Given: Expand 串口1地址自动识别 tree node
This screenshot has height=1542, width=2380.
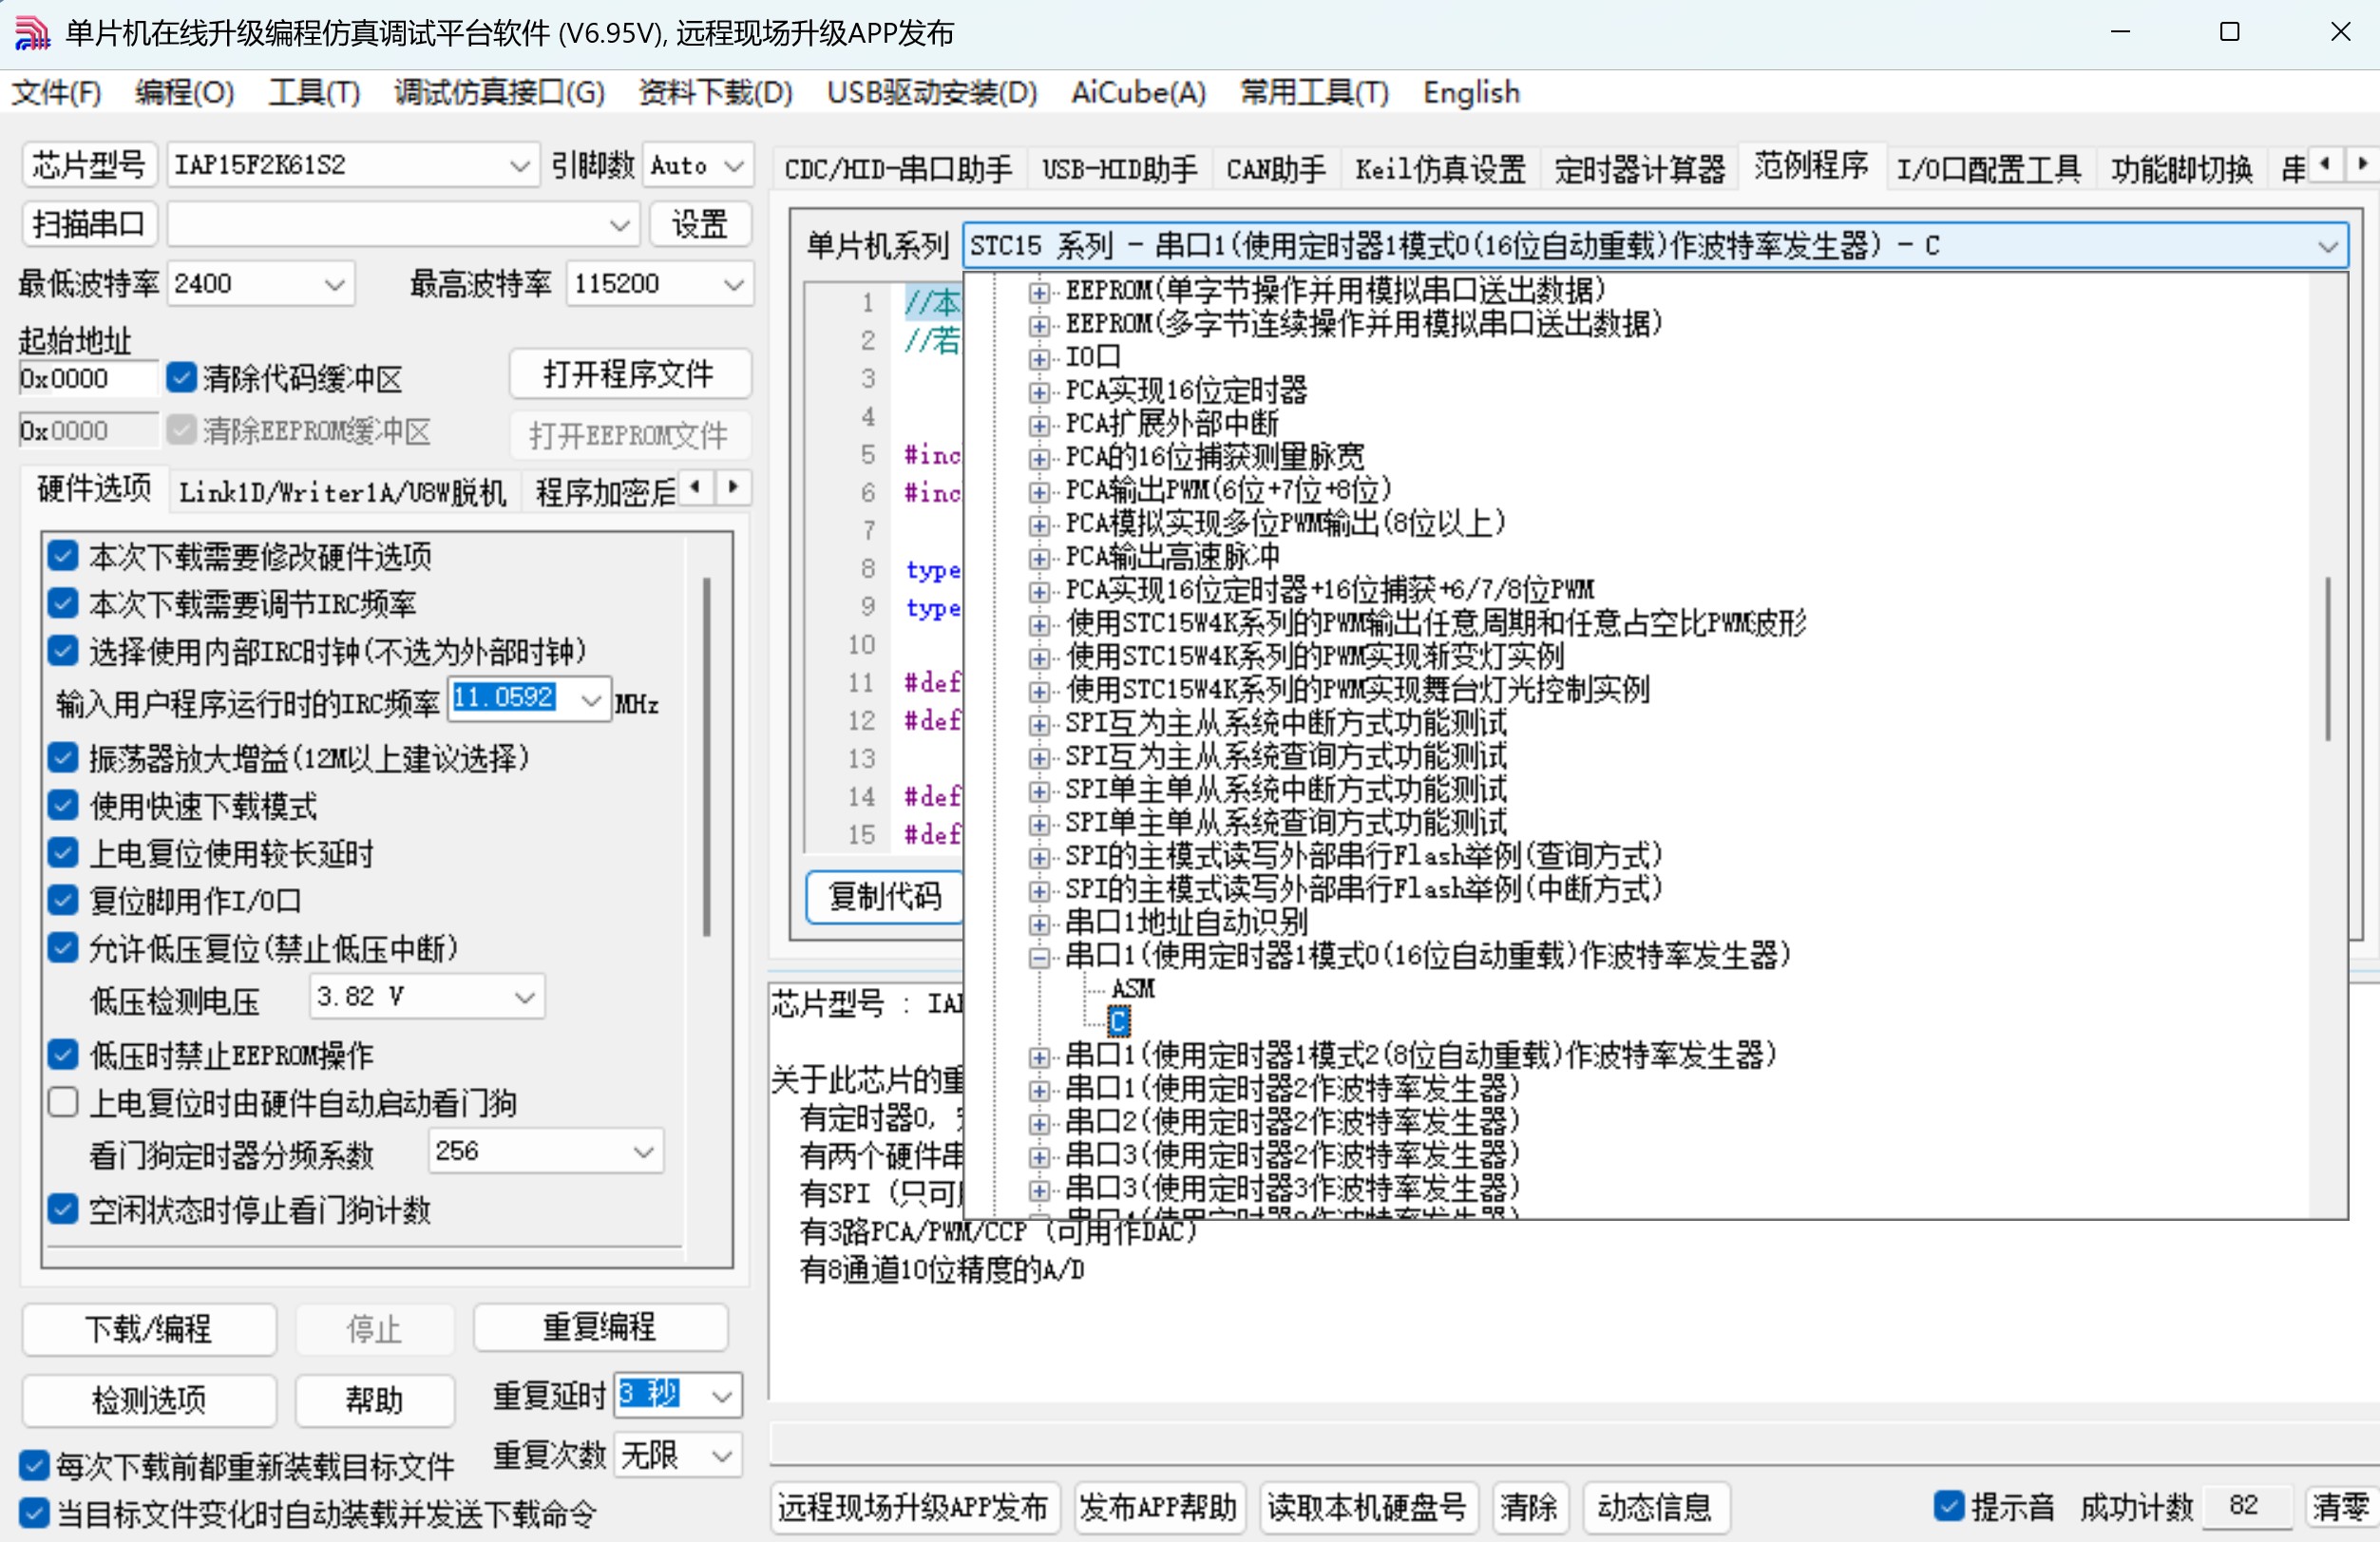Looking at the screenshot, I should click(x=1039, y=924).
